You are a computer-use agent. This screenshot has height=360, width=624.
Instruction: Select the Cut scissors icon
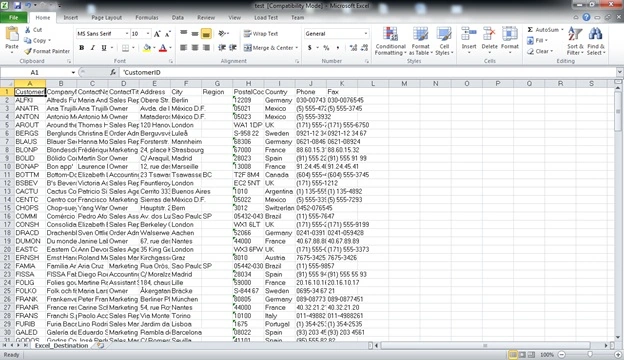[x=27, y=30]
